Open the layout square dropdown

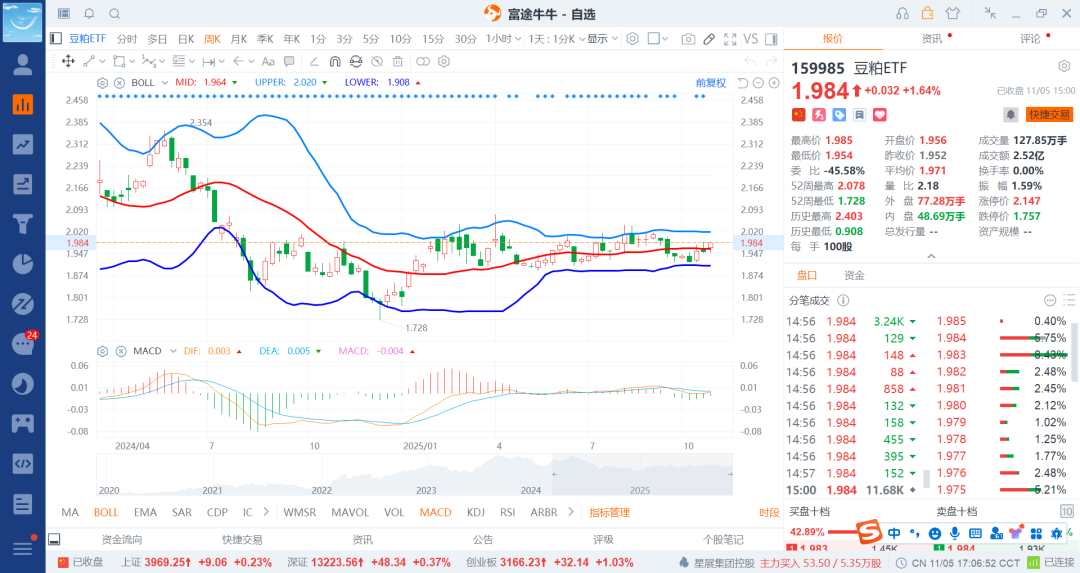tap(658, 39)
